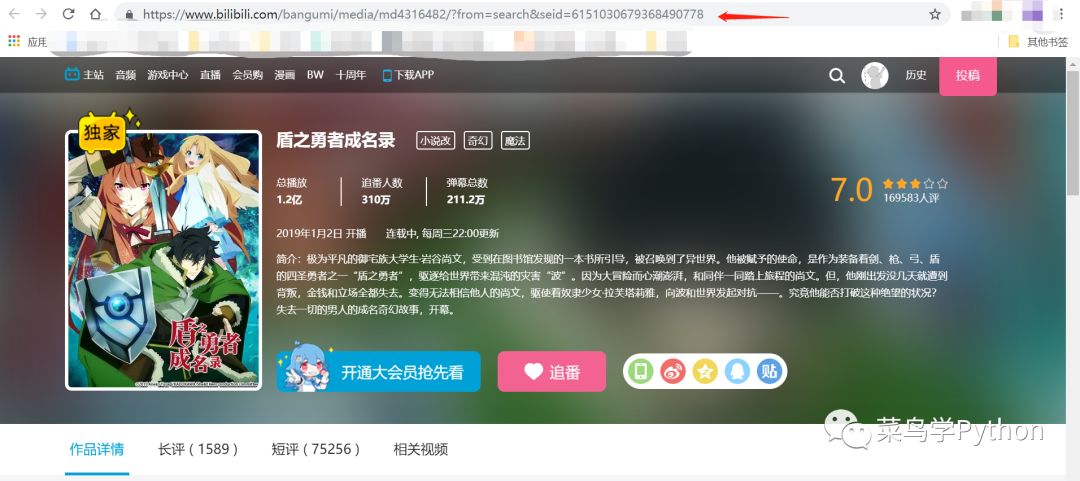Open the 直播 live section
Screen dimensions: 1080x481
[x=210, y=74]
